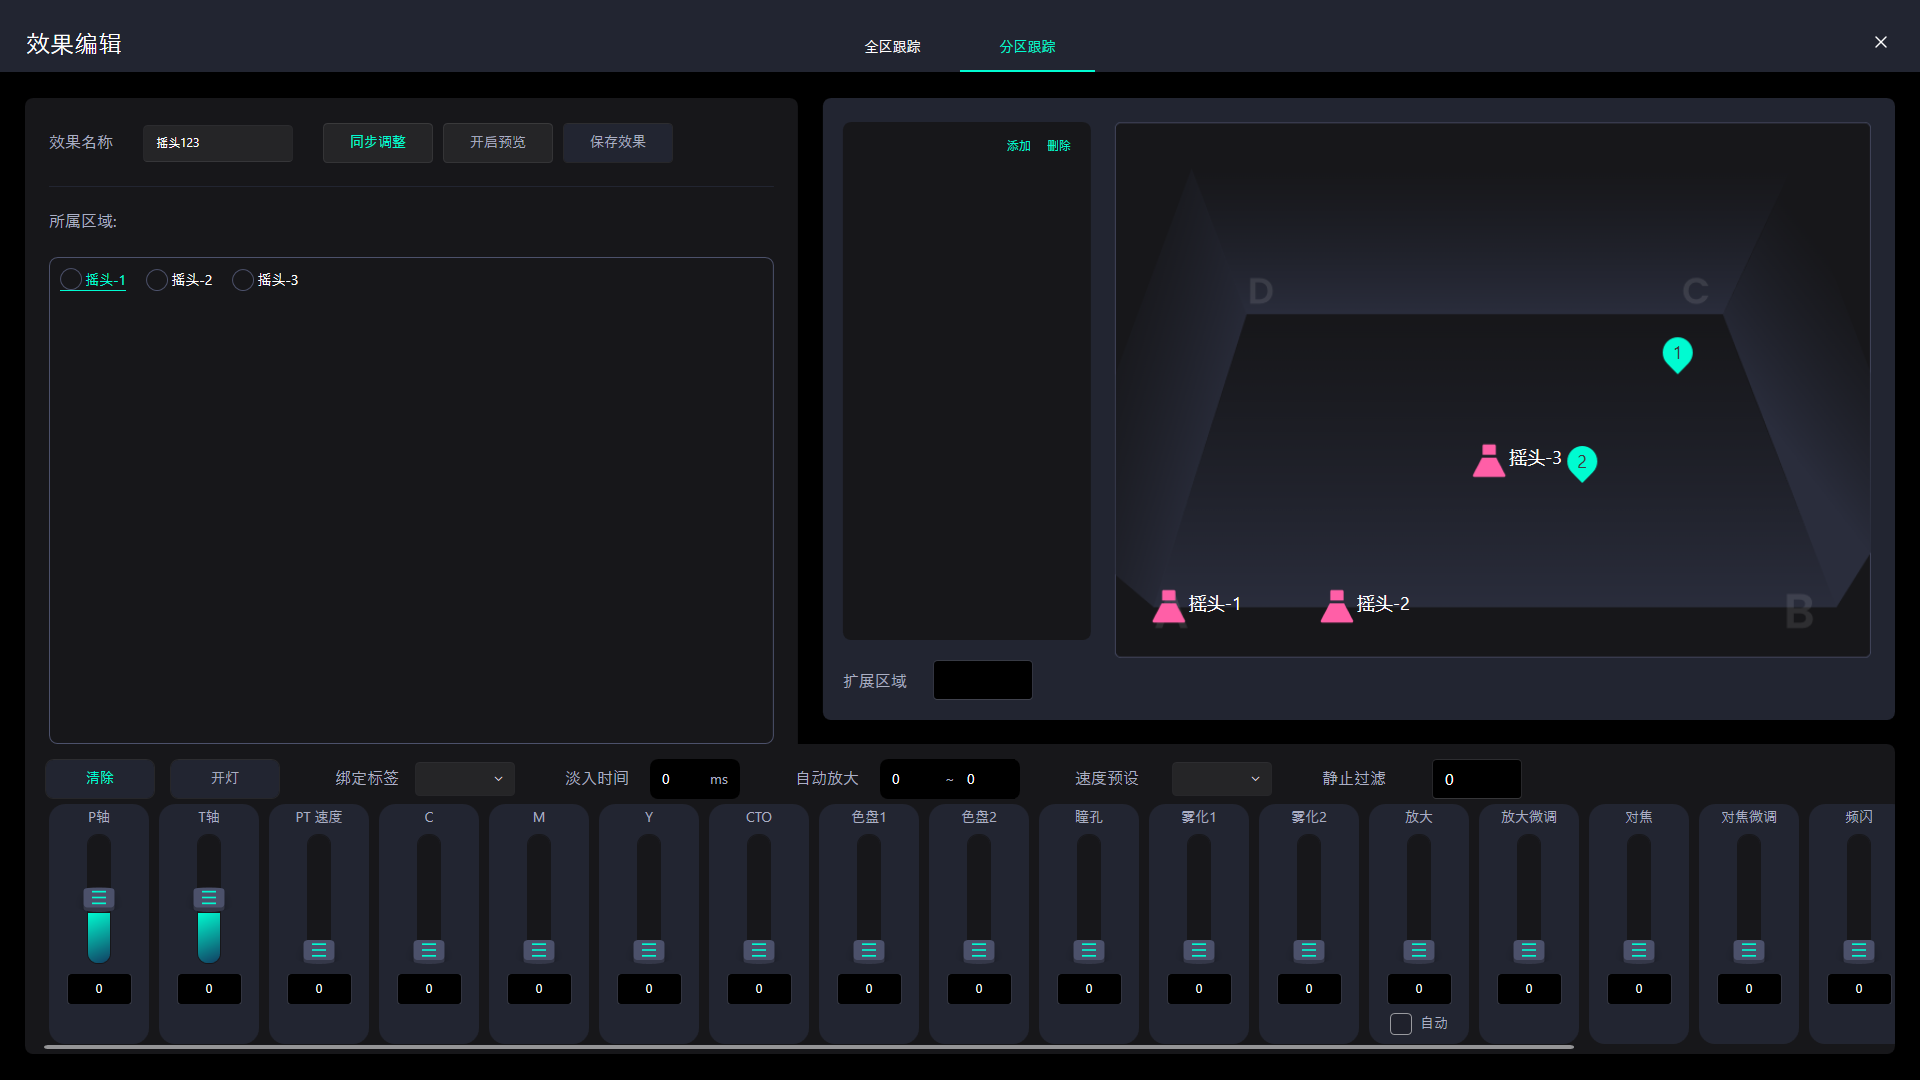
Task: Switch to the 全区跟踪 tab
Action: 892,47
